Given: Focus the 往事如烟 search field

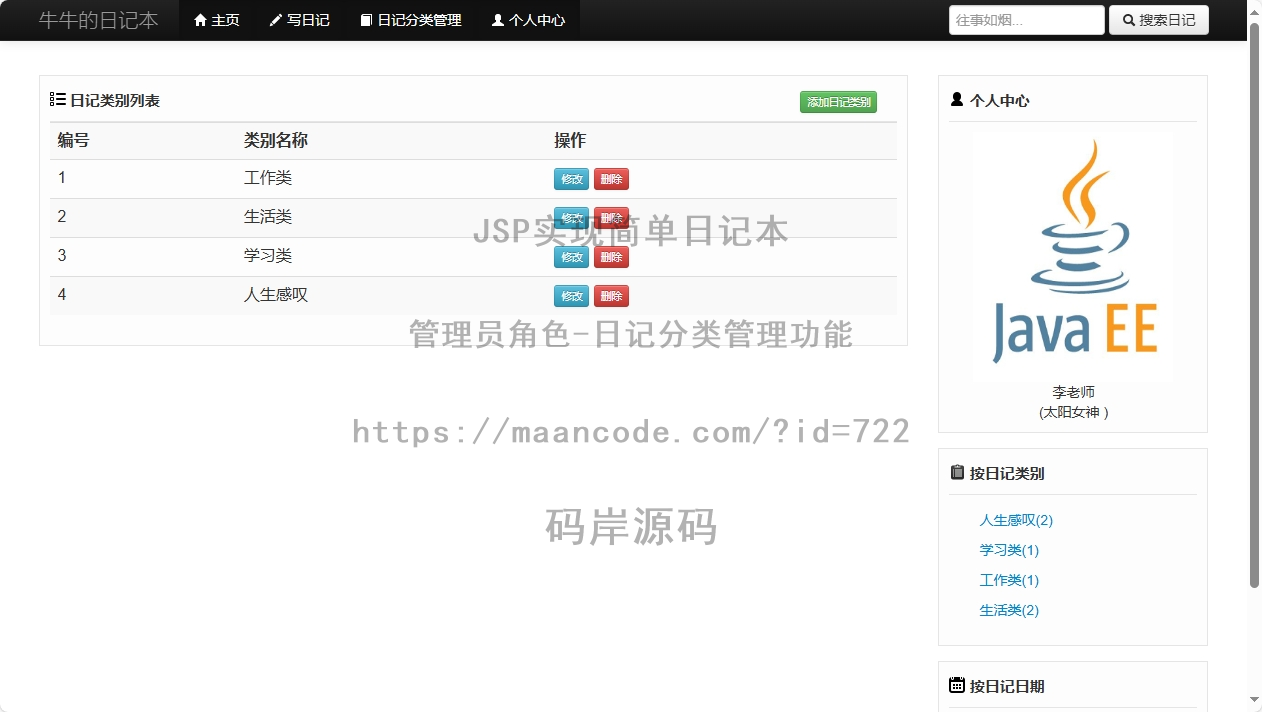Looking at the screenshot, I should (x=1026, y=20).
